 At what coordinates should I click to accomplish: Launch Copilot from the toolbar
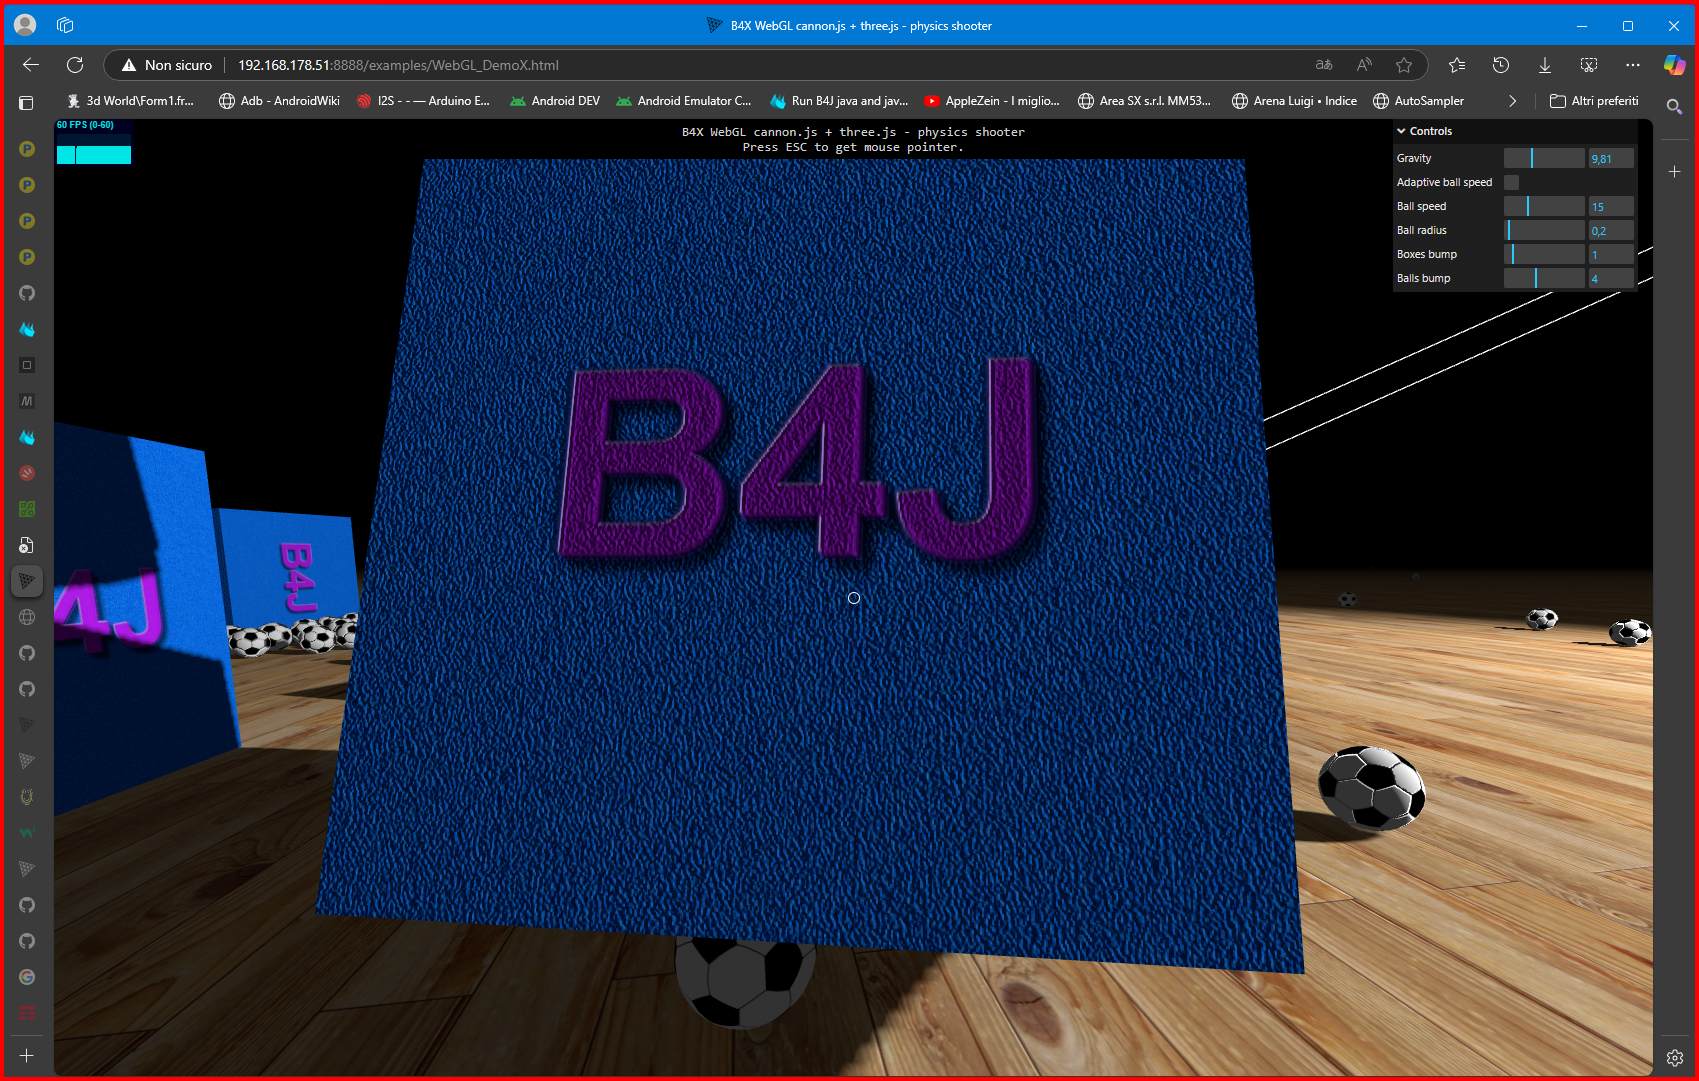1675,65
